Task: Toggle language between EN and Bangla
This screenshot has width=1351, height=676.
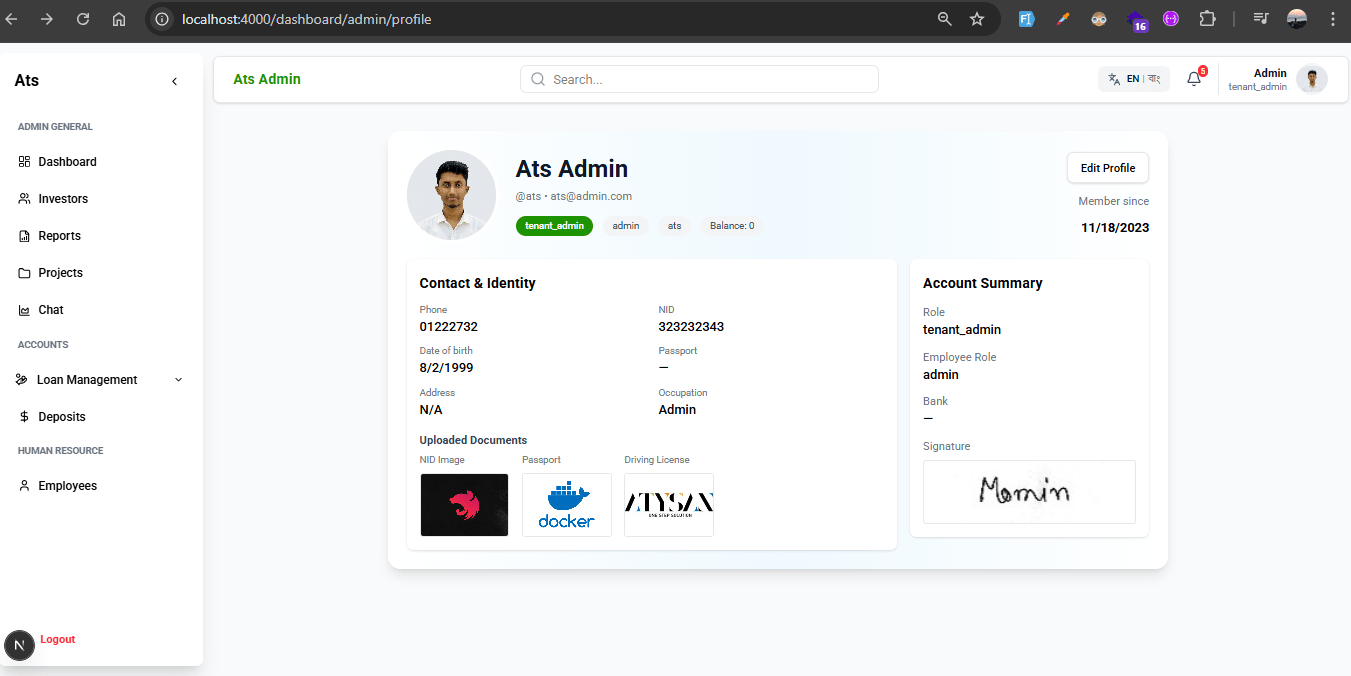Action: coord(1133,79)
